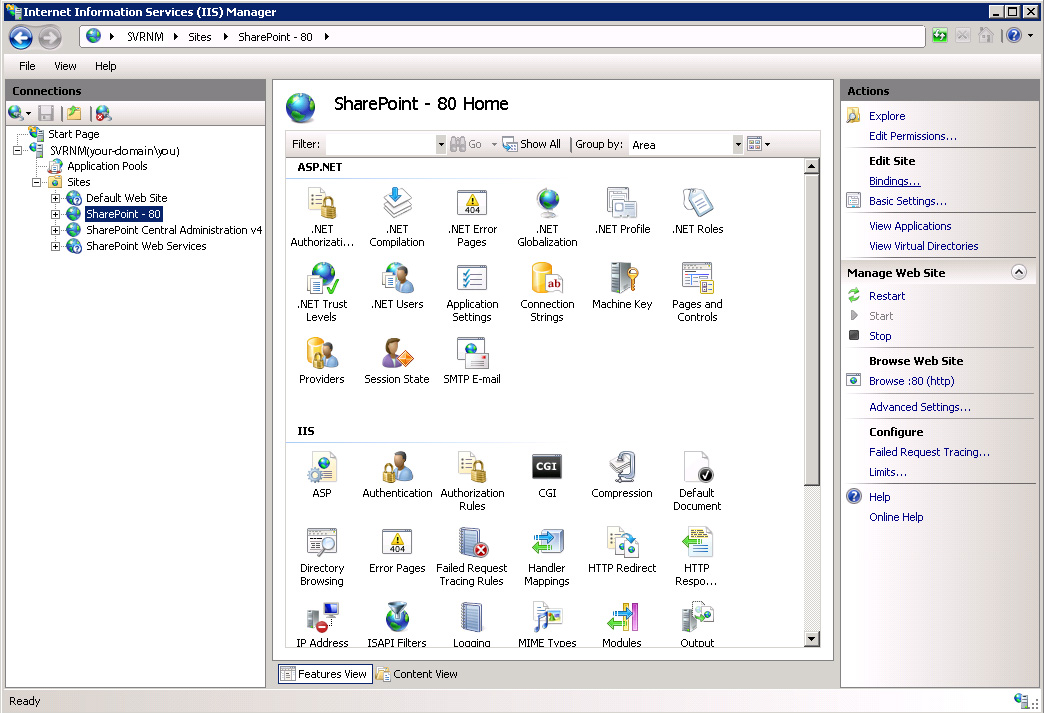Open Handler Mappings feature

547,557
